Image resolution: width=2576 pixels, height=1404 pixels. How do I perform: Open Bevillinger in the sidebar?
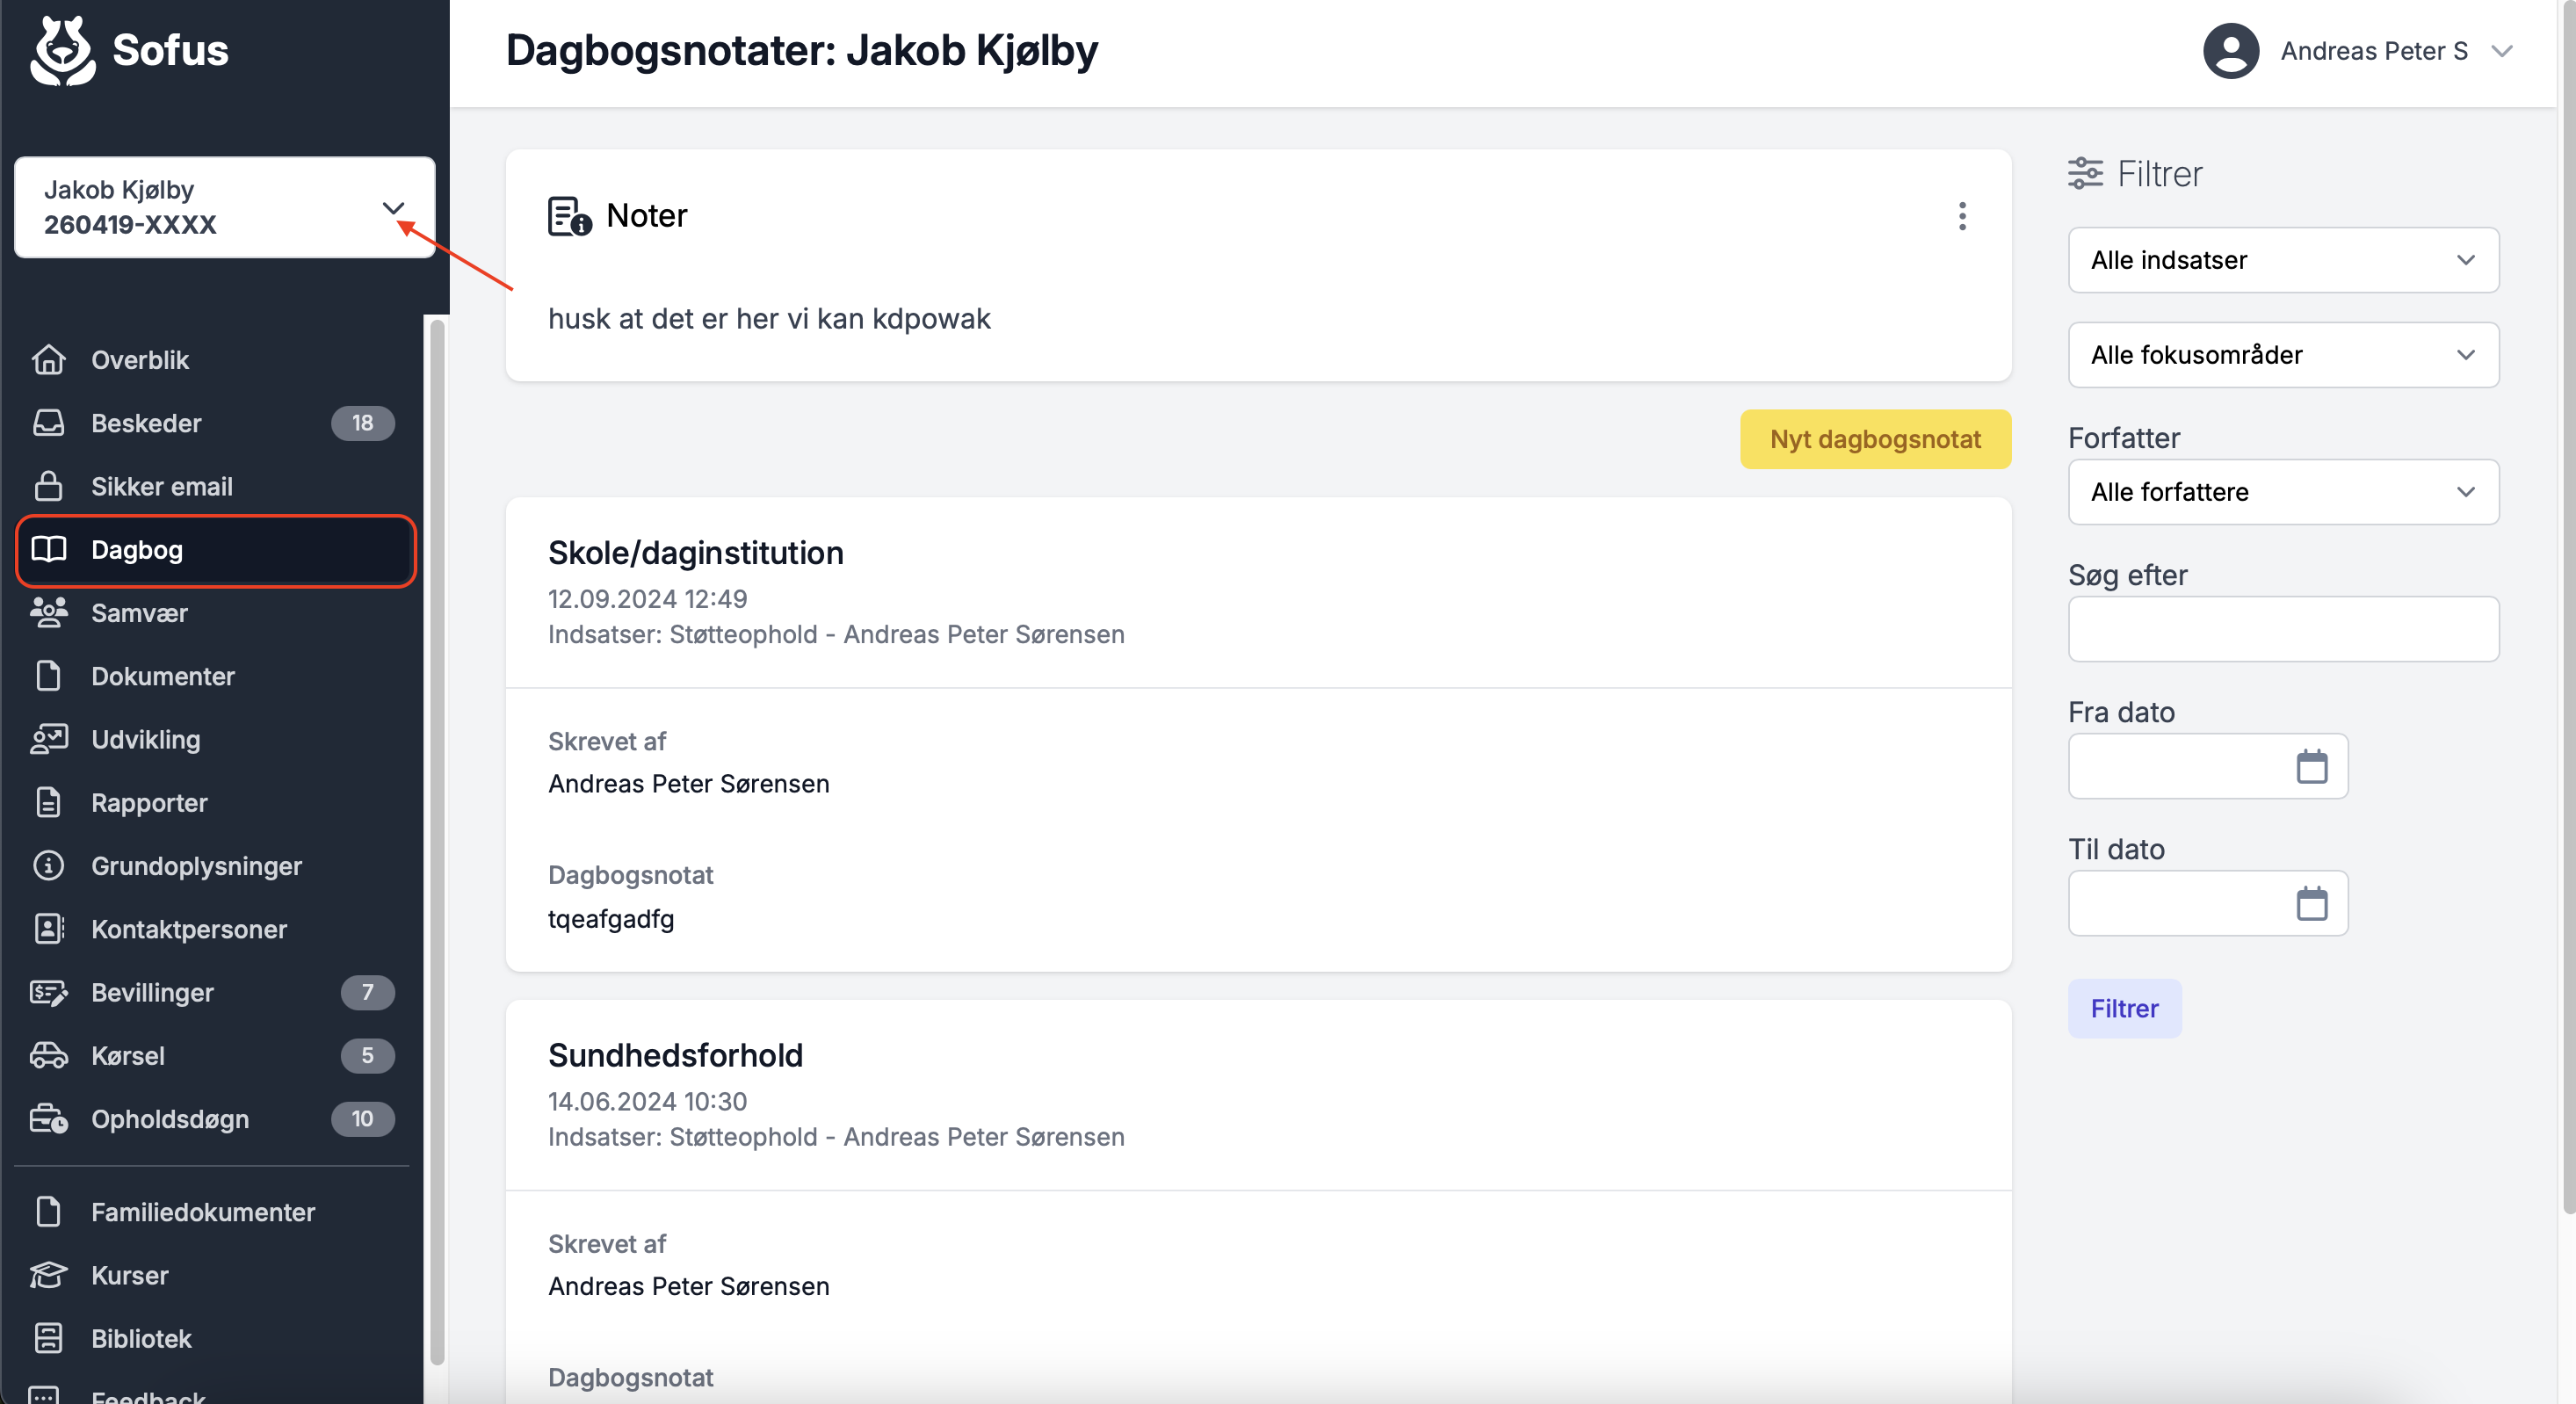click(x=152, y=993)
